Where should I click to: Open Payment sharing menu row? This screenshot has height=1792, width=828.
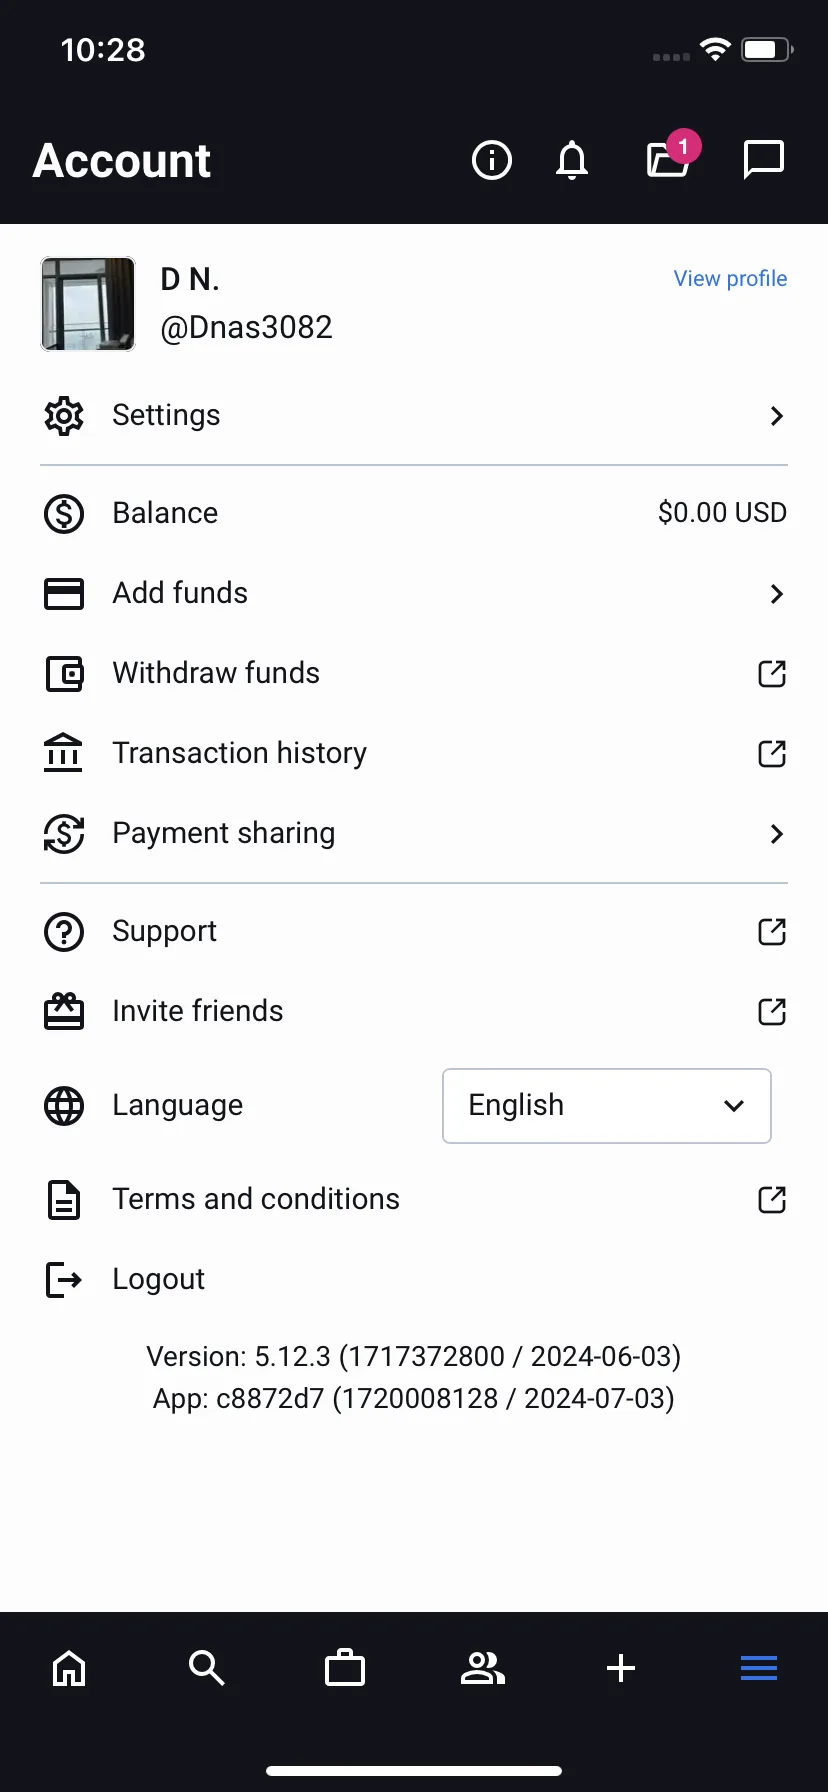pyautogui.click(x=414, y=834)
